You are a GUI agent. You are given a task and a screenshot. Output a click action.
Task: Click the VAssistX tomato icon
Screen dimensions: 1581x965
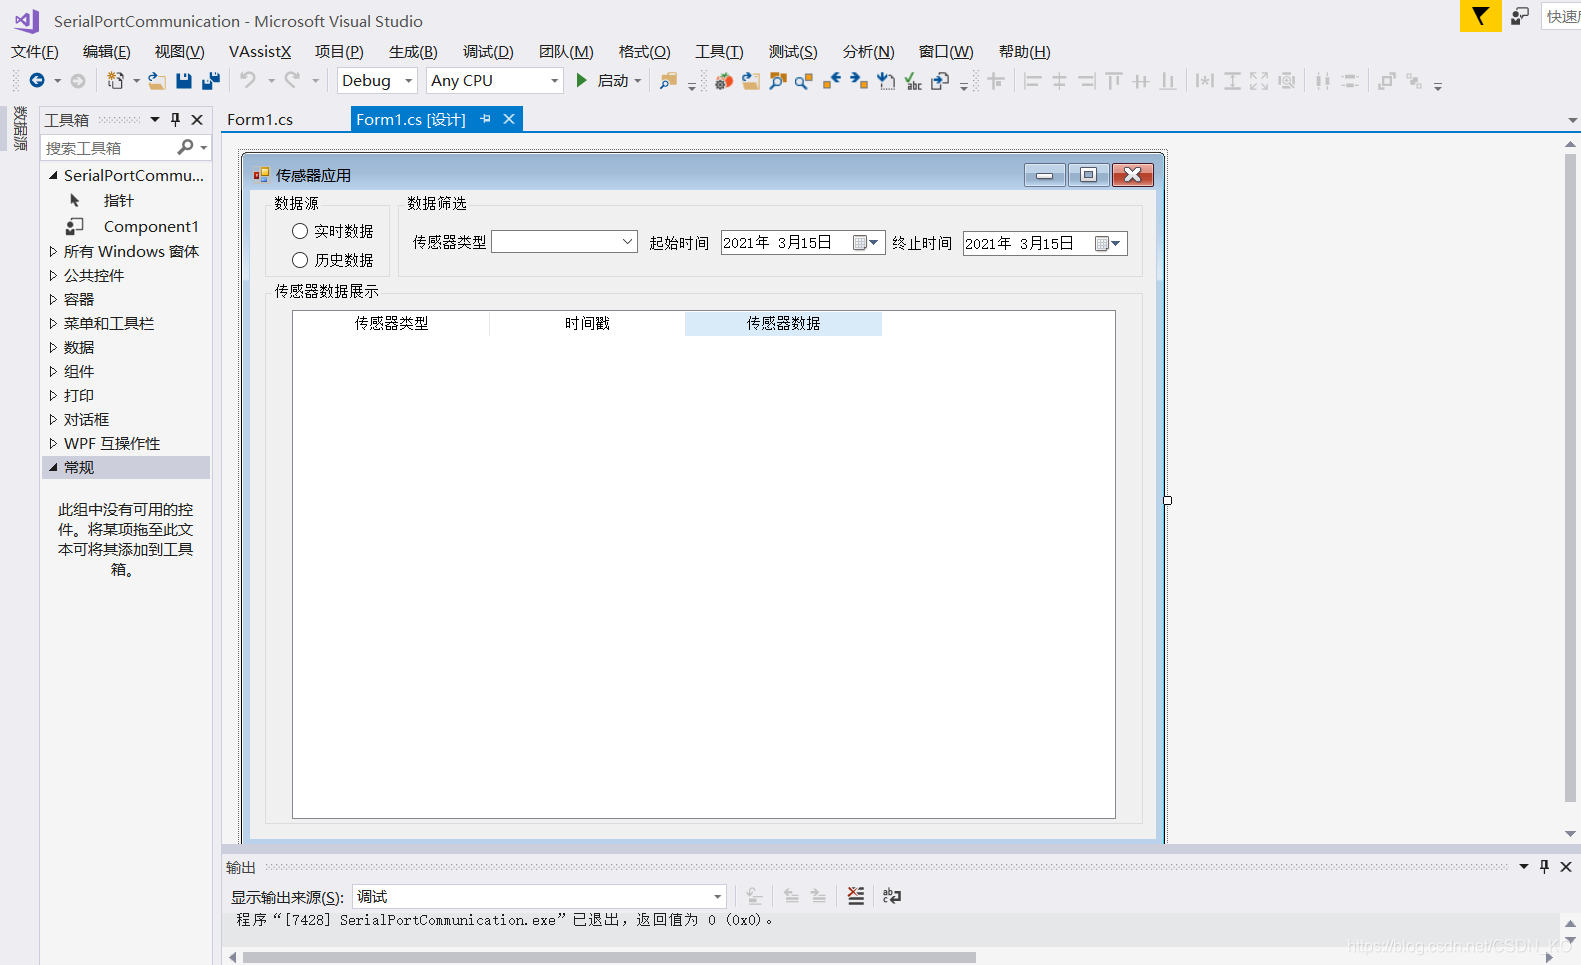coord(724,81)
